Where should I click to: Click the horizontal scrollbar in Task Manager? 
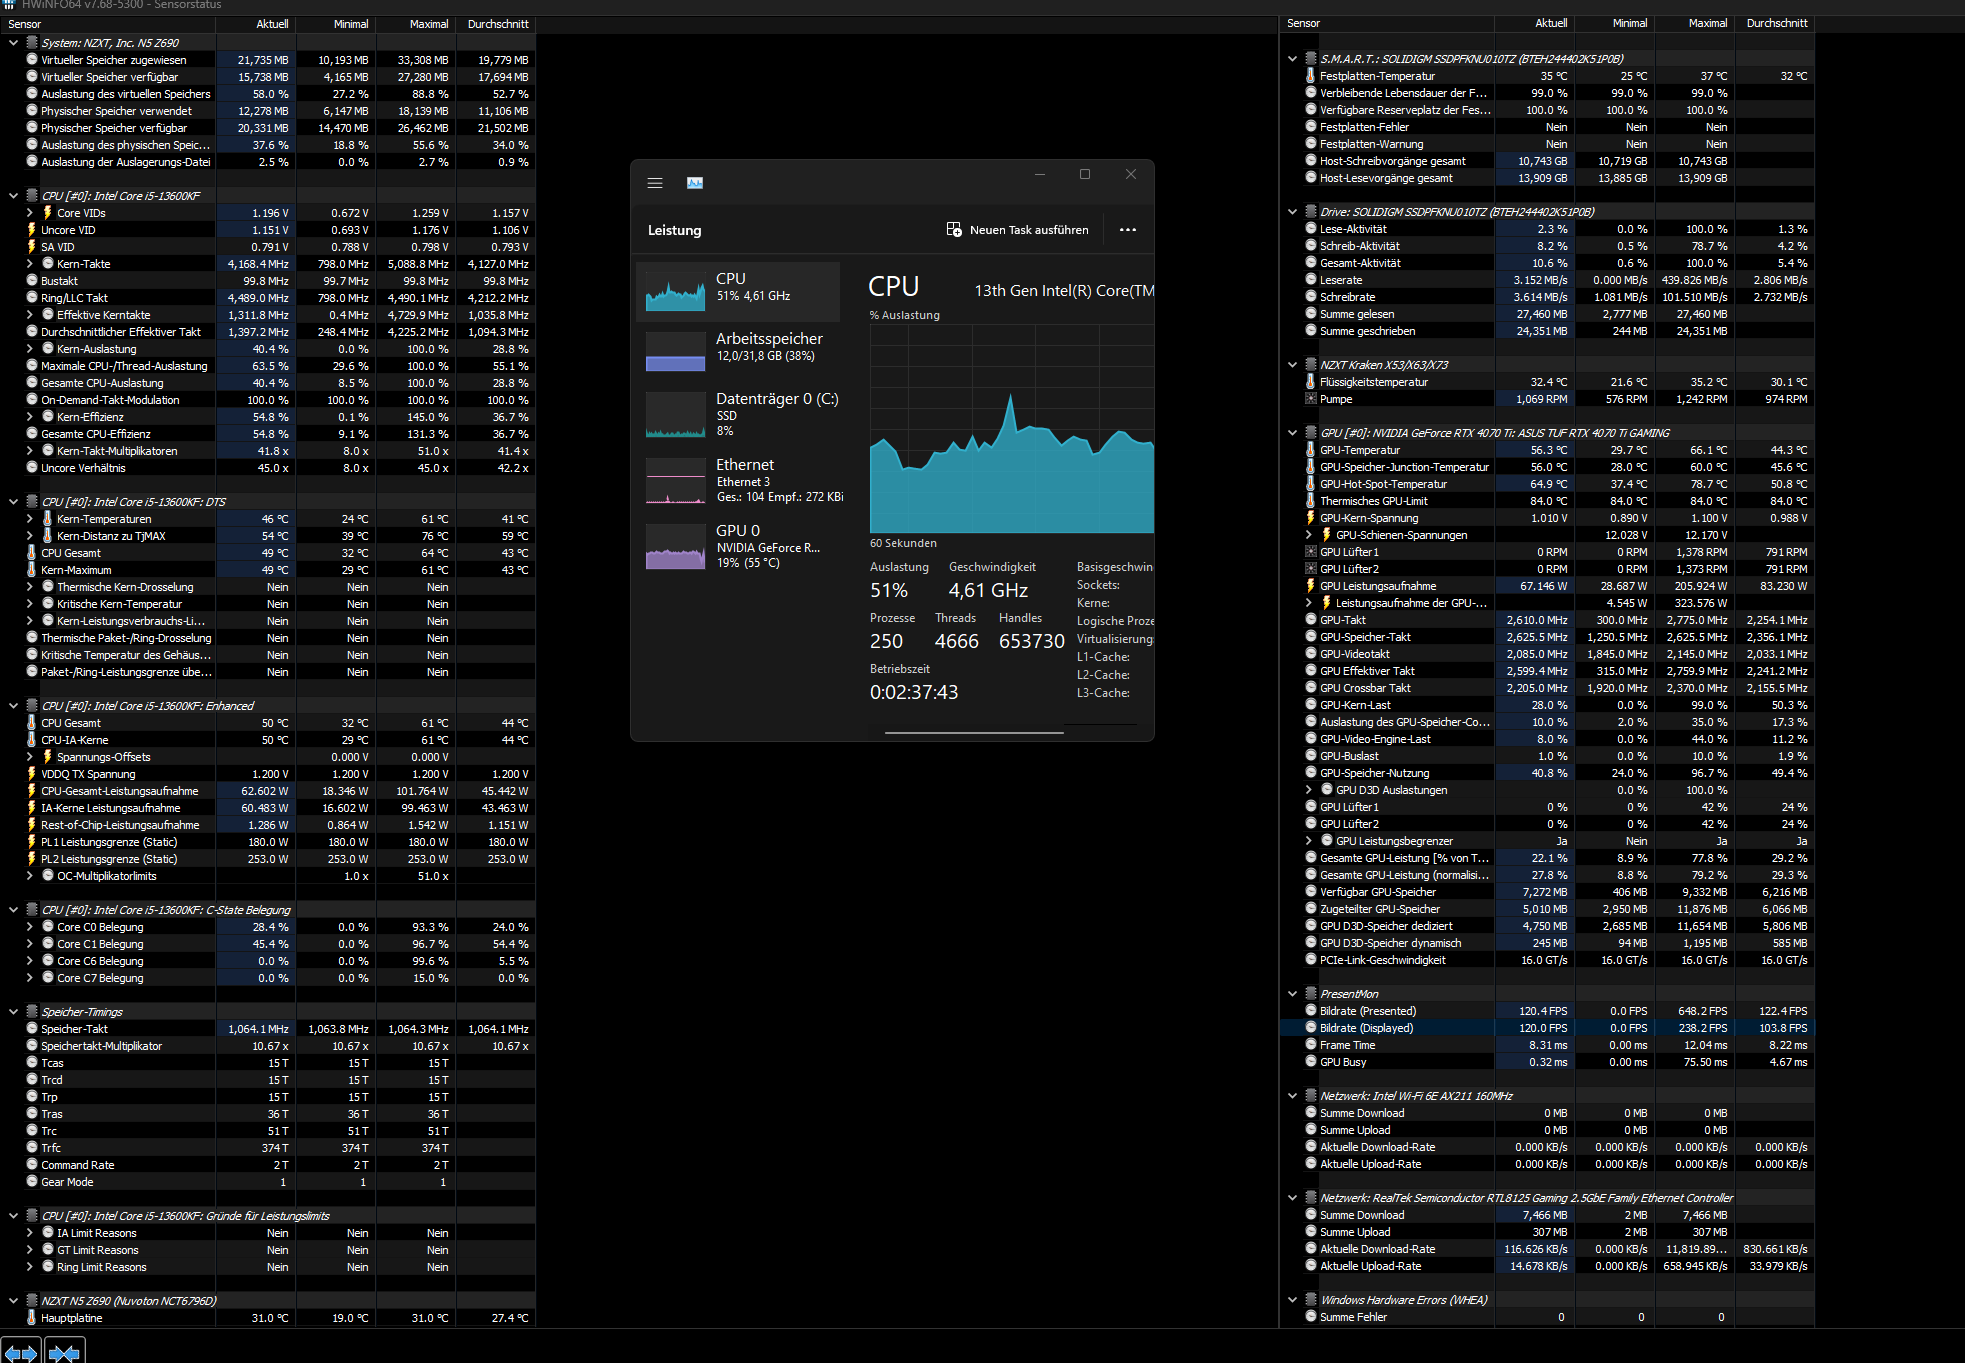(973, 733)
